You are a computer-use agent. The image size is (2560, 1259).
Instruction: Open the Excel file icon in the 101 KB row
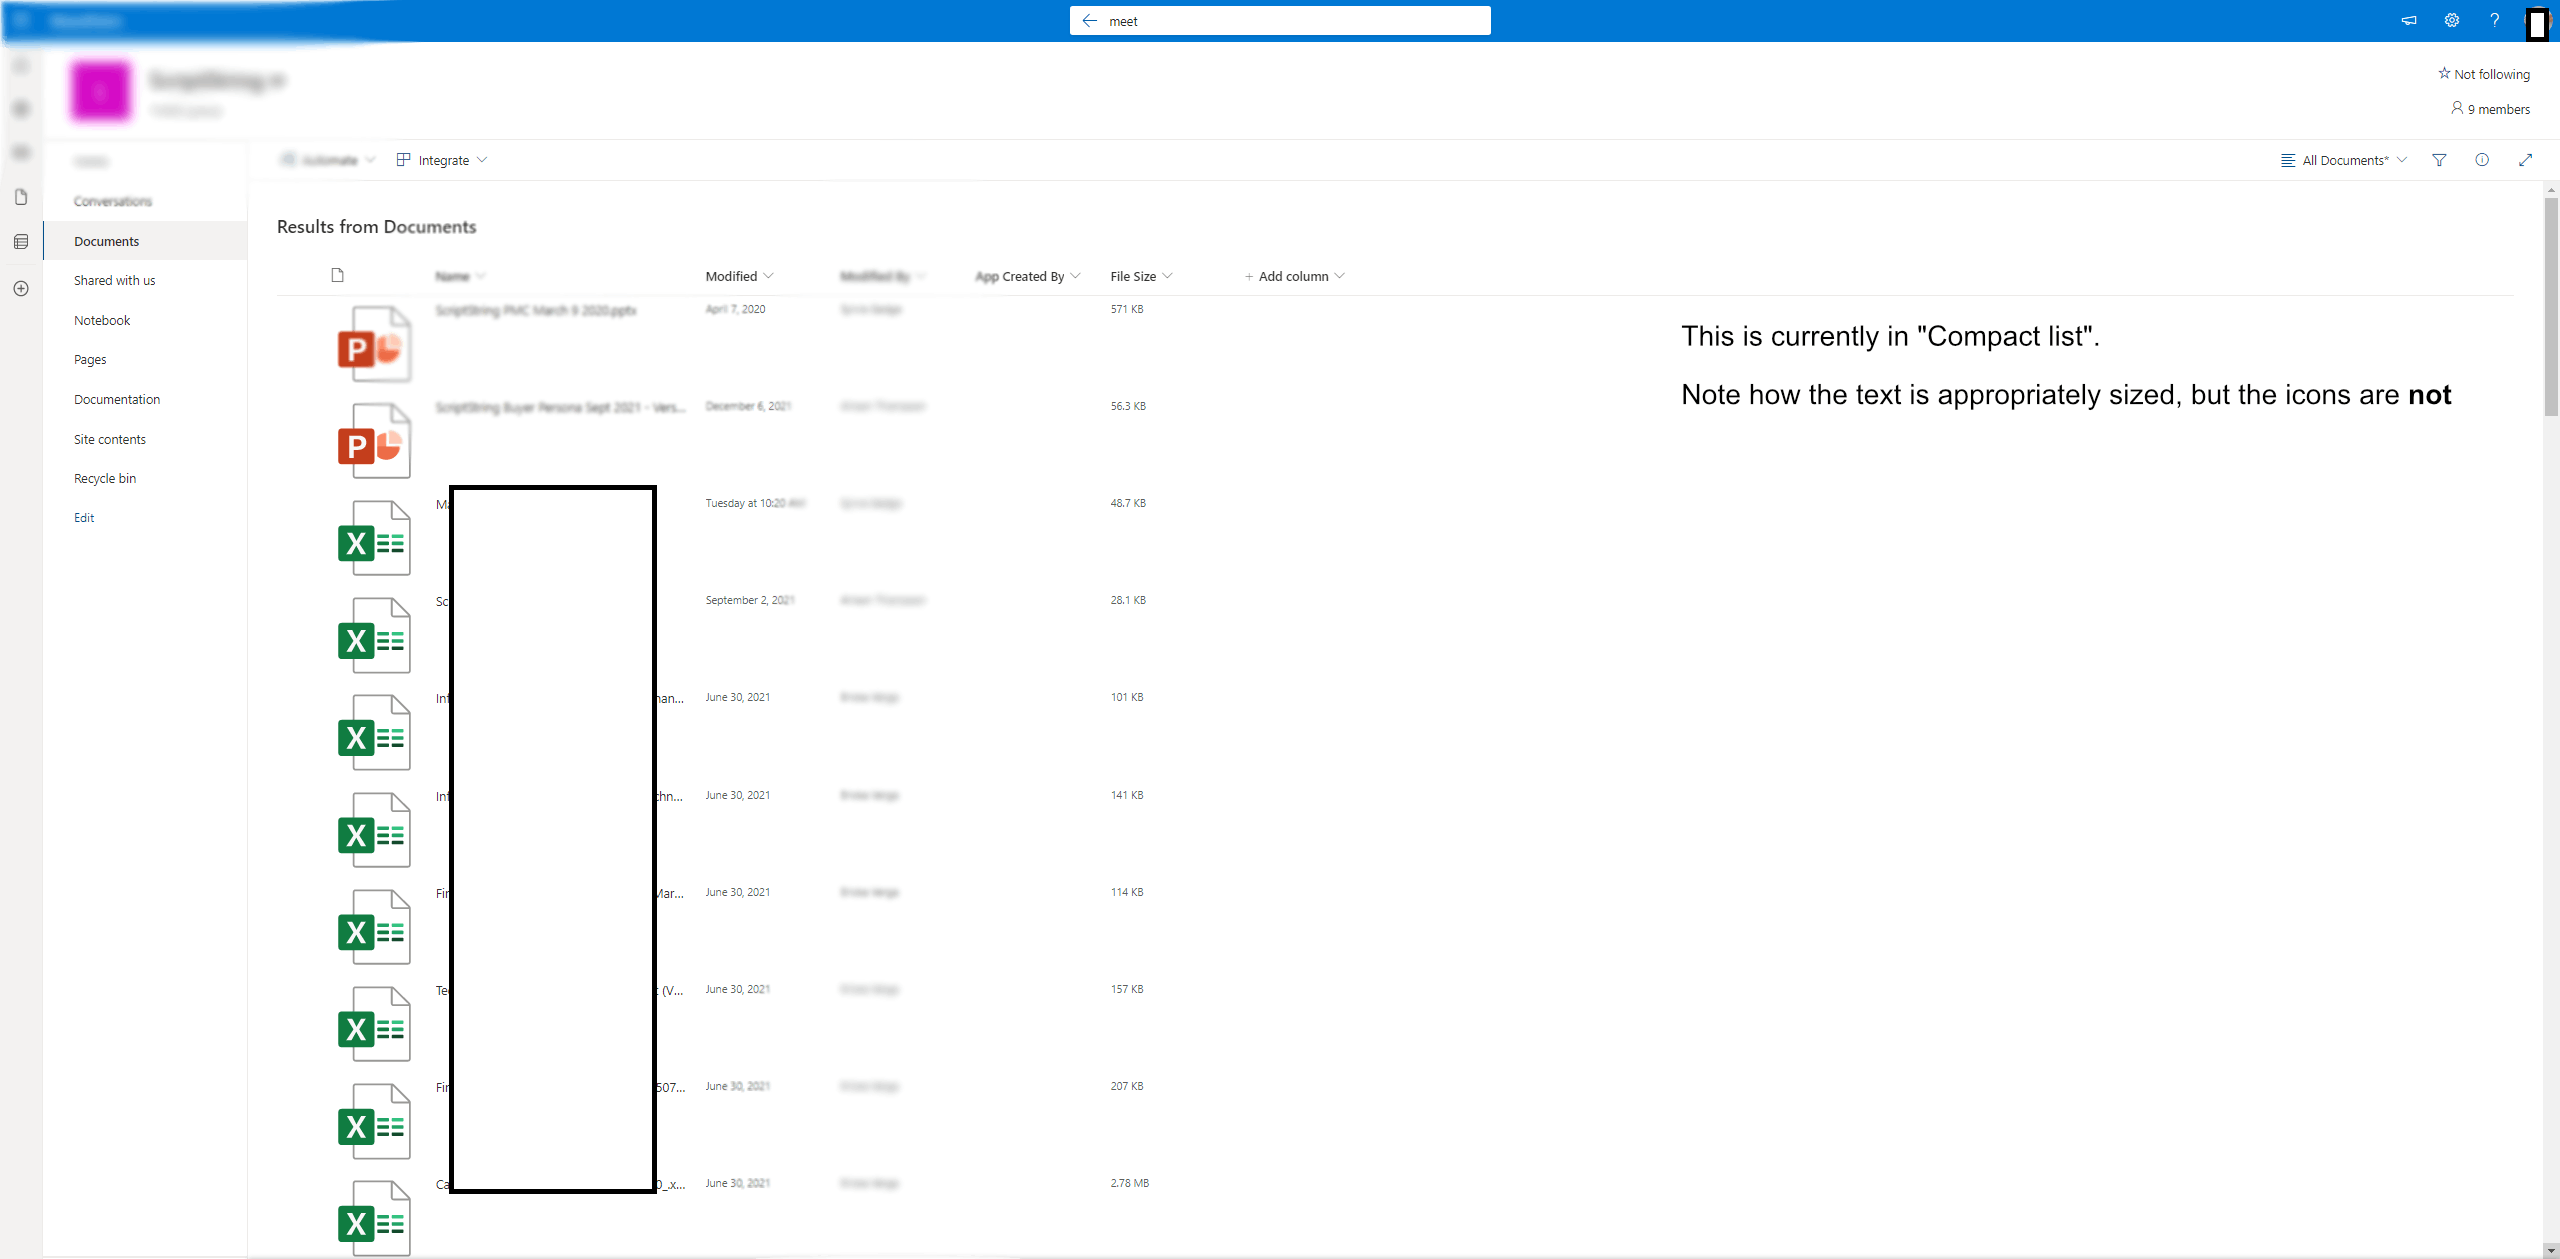374,732
